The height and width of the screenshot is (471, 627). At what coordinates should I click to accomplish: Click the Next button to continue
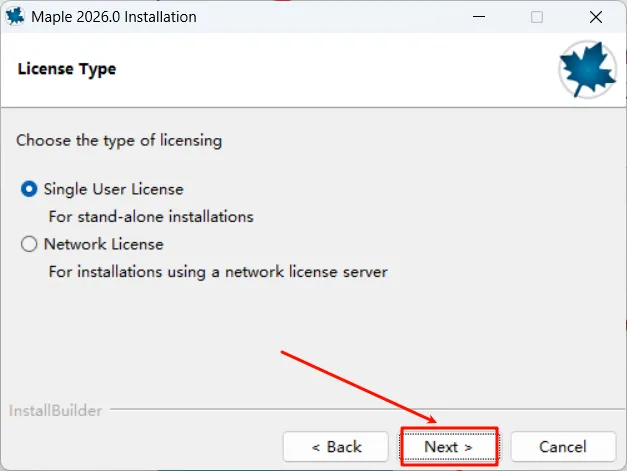pyautogui.click(x=449, y=447)
